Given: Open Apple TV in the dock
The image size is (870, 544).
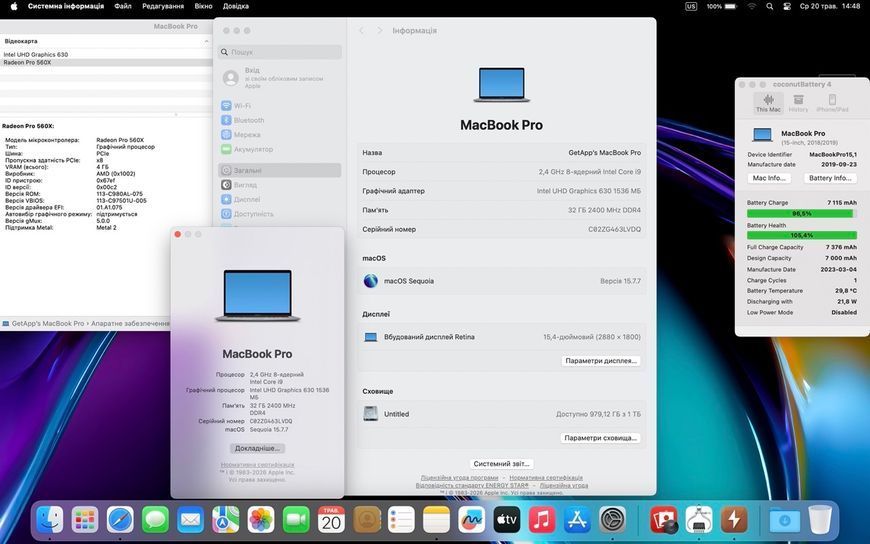Looking at the screenshot, I should [x=507, y=521].
